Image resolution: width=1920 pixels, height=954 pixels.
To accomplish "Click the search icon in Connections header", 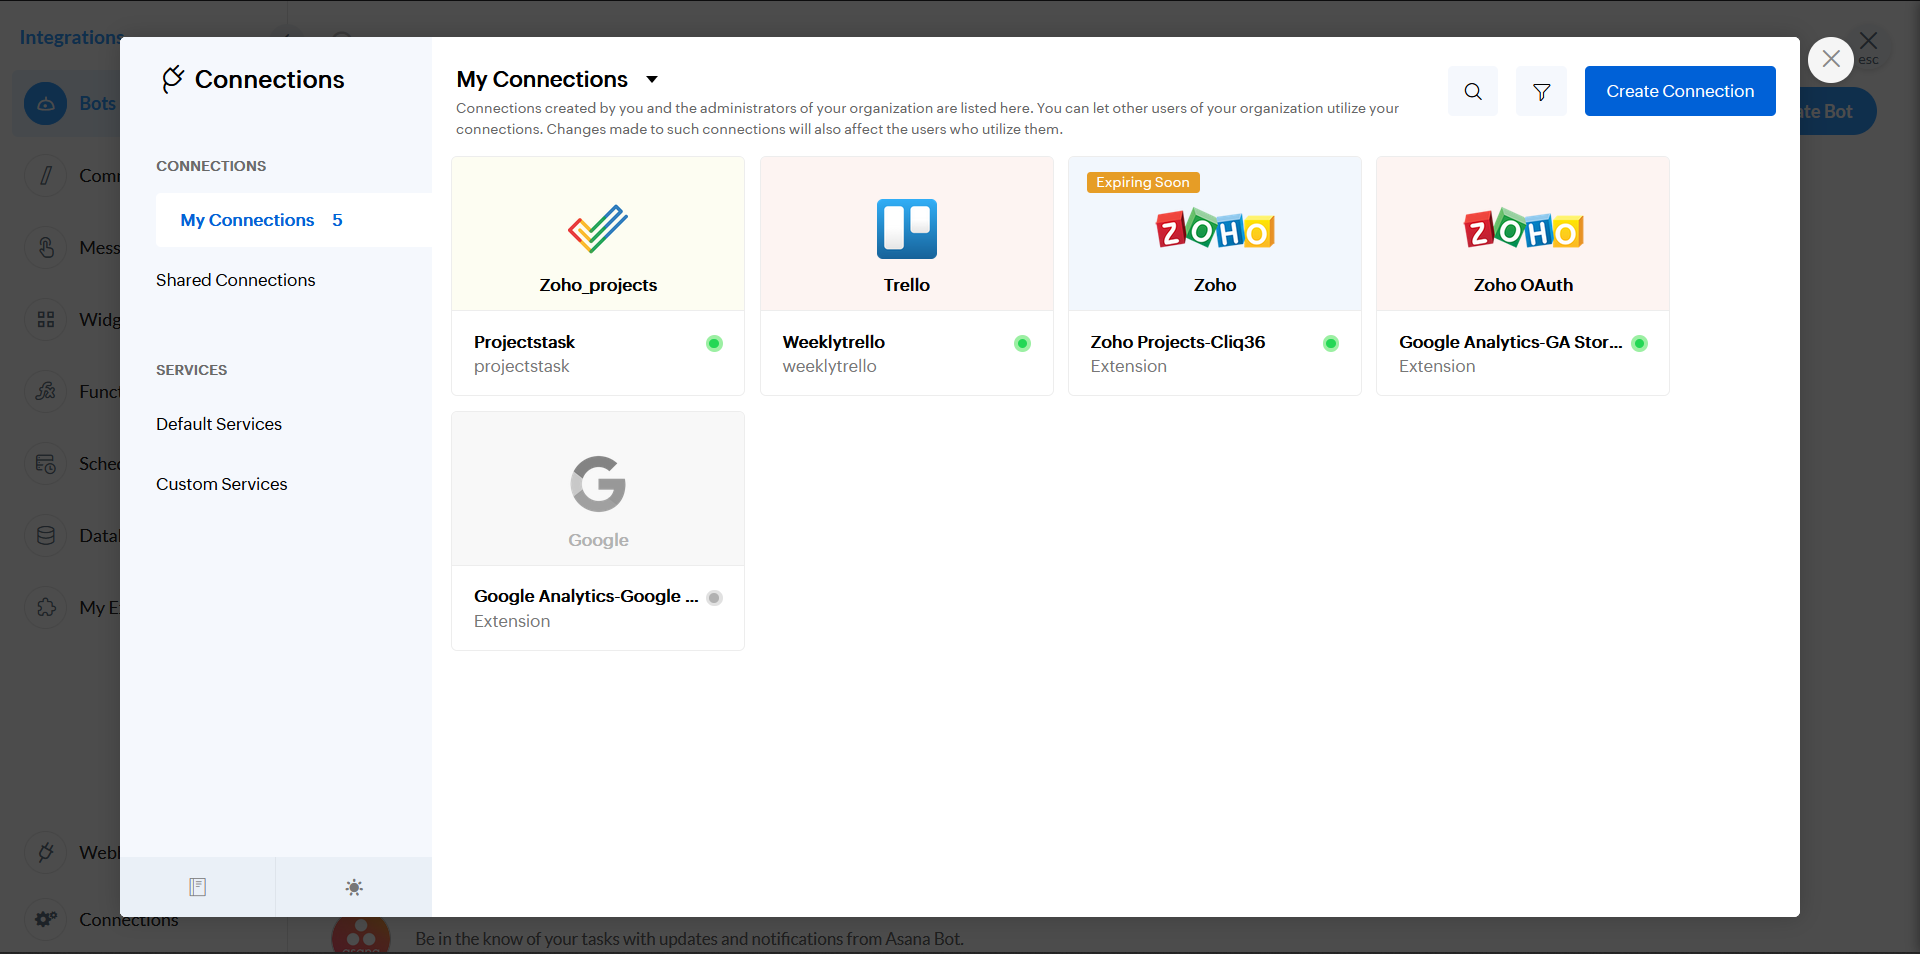I will [1473, 91].
